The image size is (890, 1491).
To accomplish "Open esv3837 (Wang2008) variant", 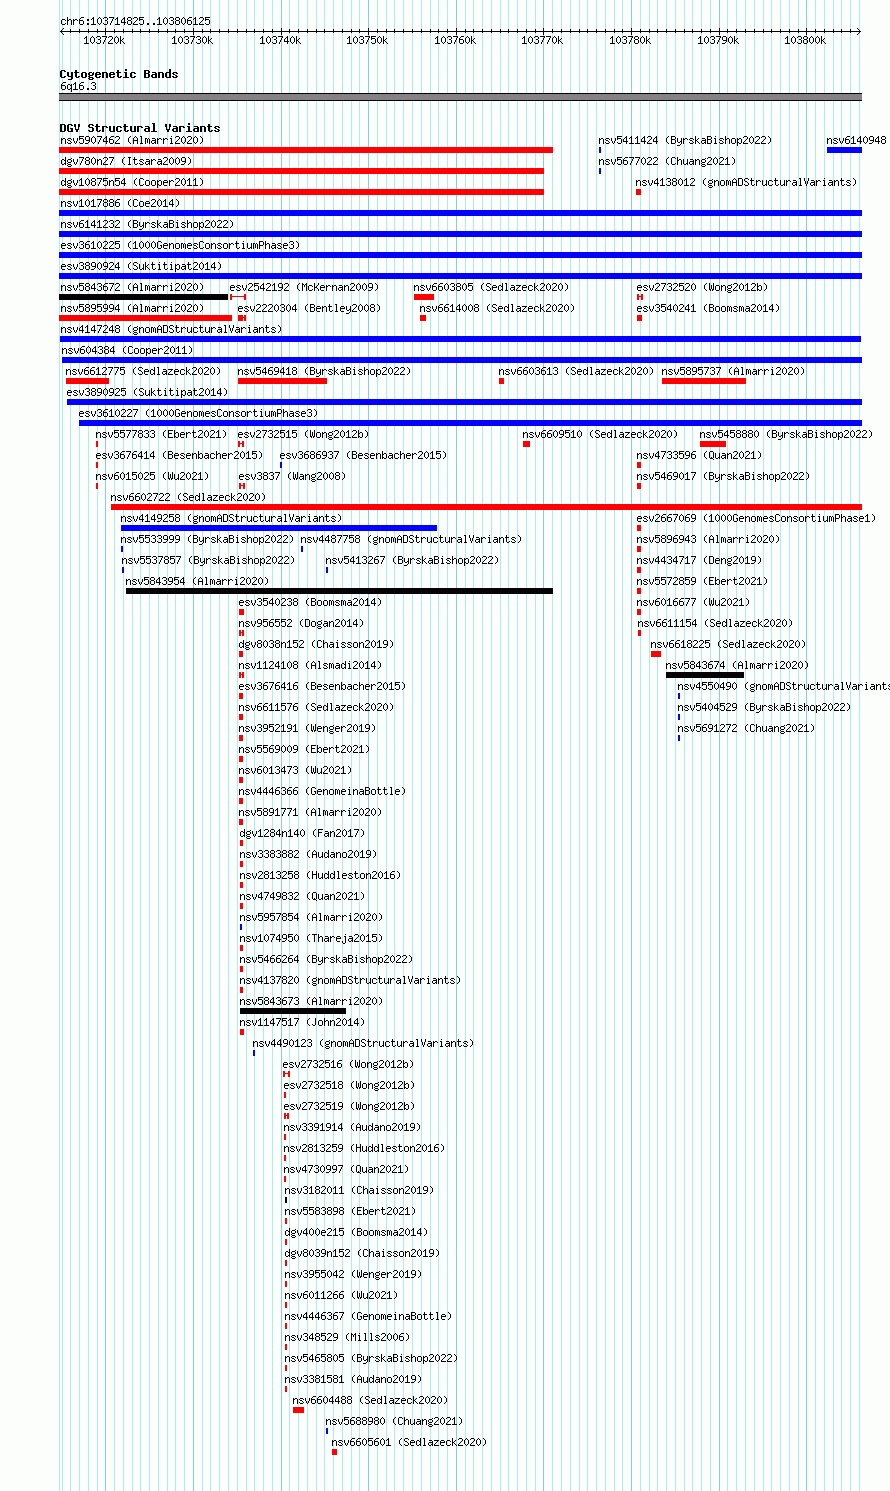I will click(x=292, y=477).
